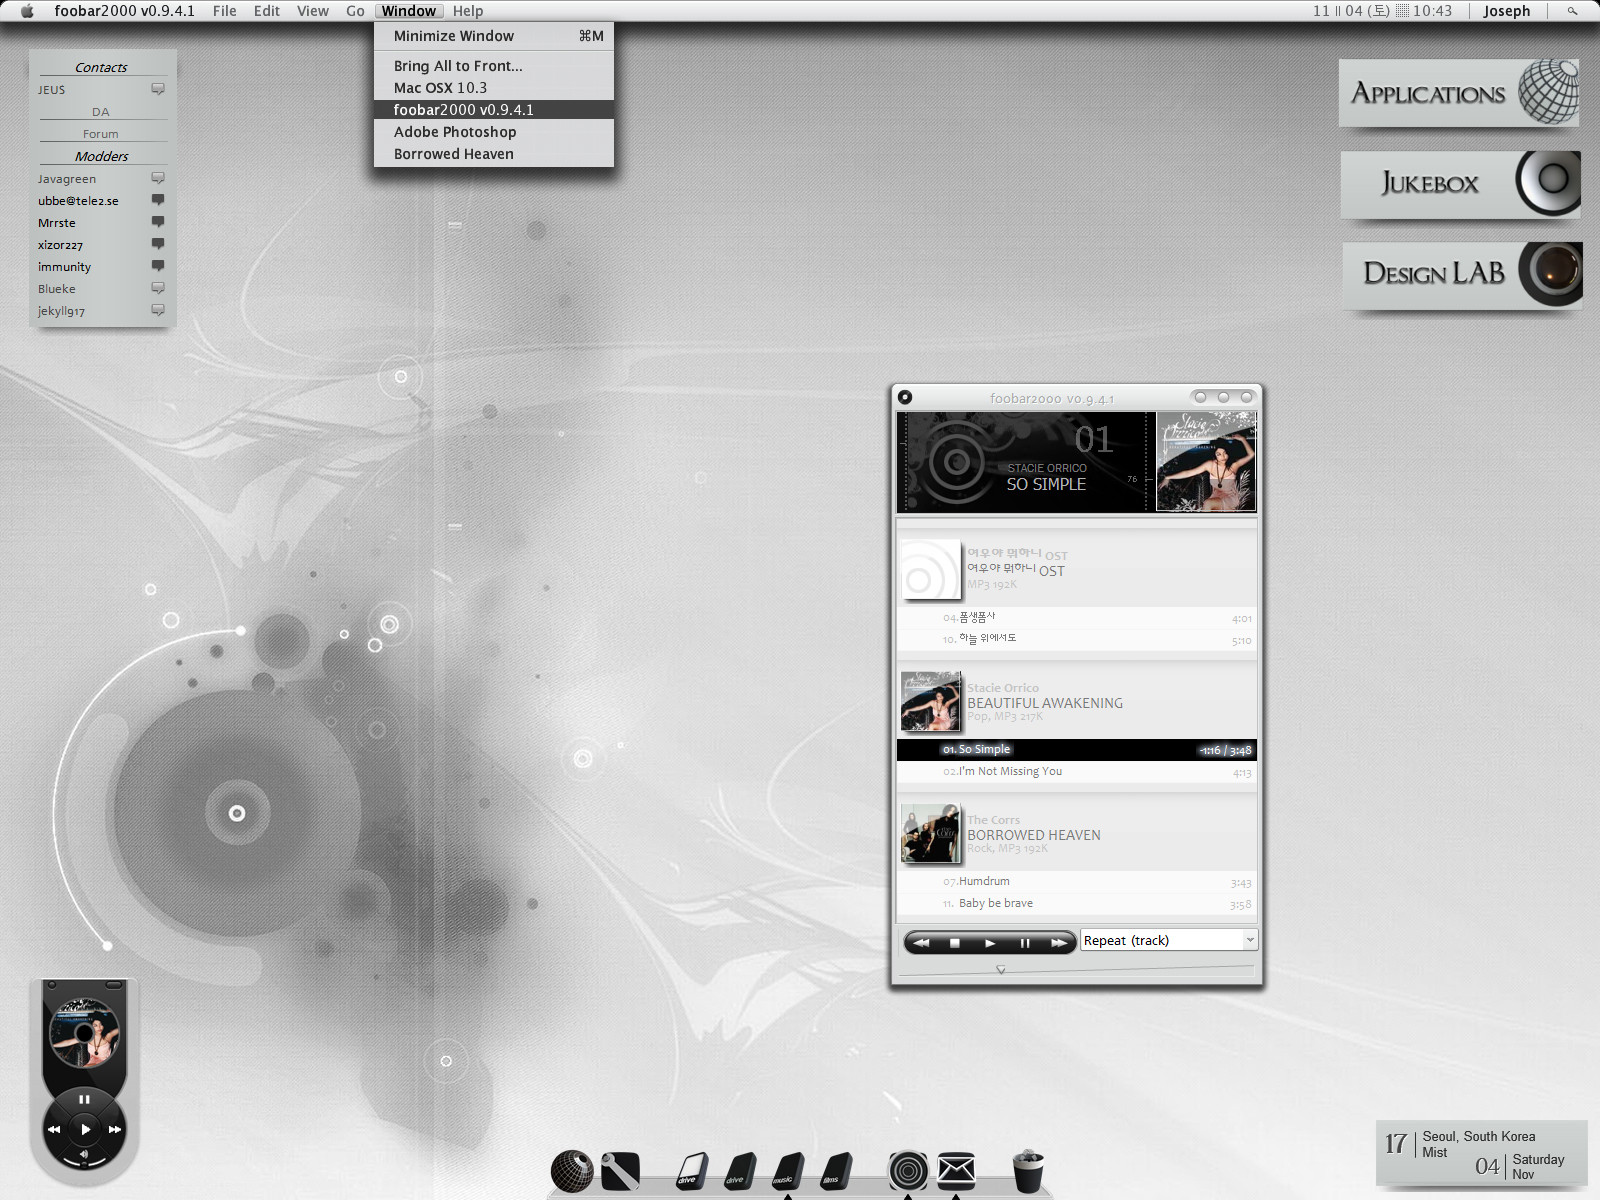The image size is (1600, 1200).
Task: Open the dark drive dock icon
Action: coord(740,1171)
